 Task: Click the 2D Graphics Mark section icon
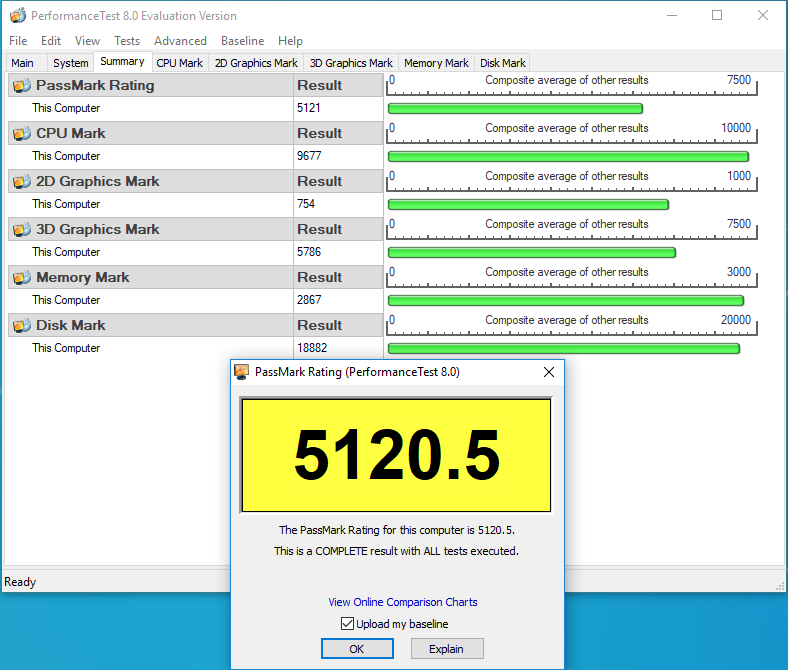click(x=22, y=181)
